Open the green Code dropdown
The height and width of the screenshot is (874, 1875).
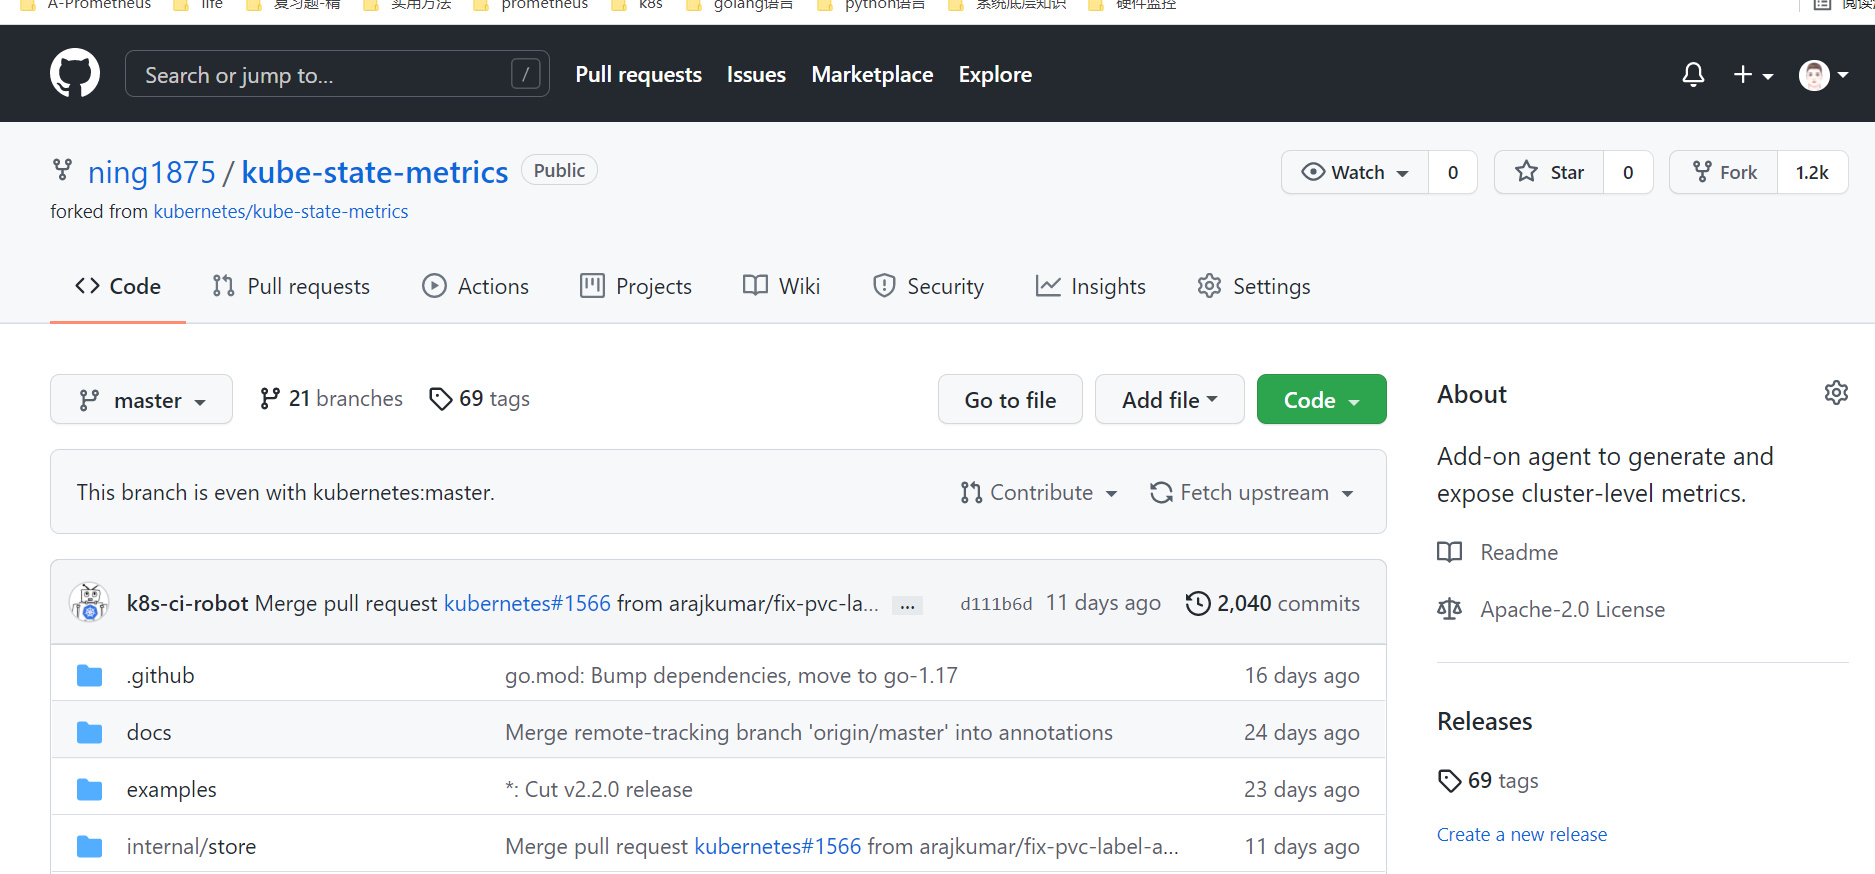tap(1321, 400)
